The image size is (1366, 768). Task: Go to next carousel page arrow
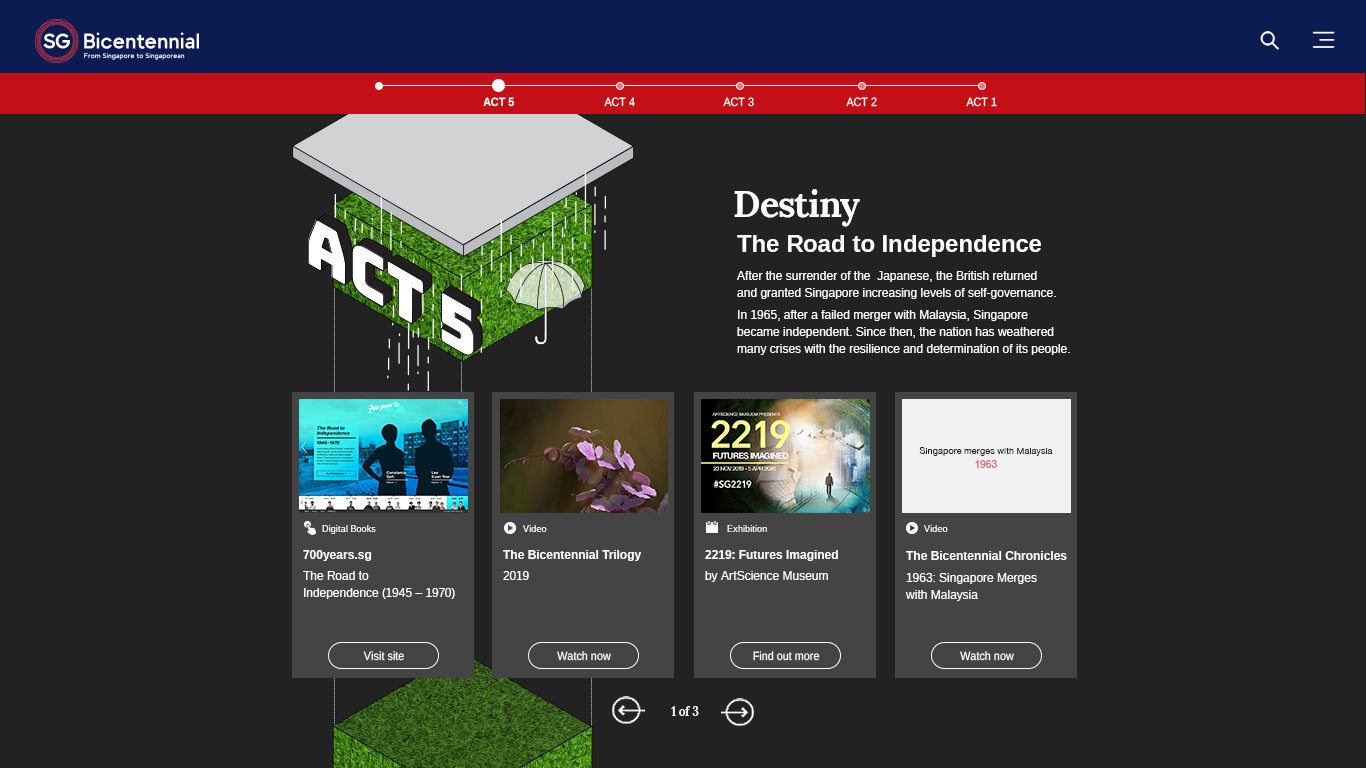click(x=738, y=712)
